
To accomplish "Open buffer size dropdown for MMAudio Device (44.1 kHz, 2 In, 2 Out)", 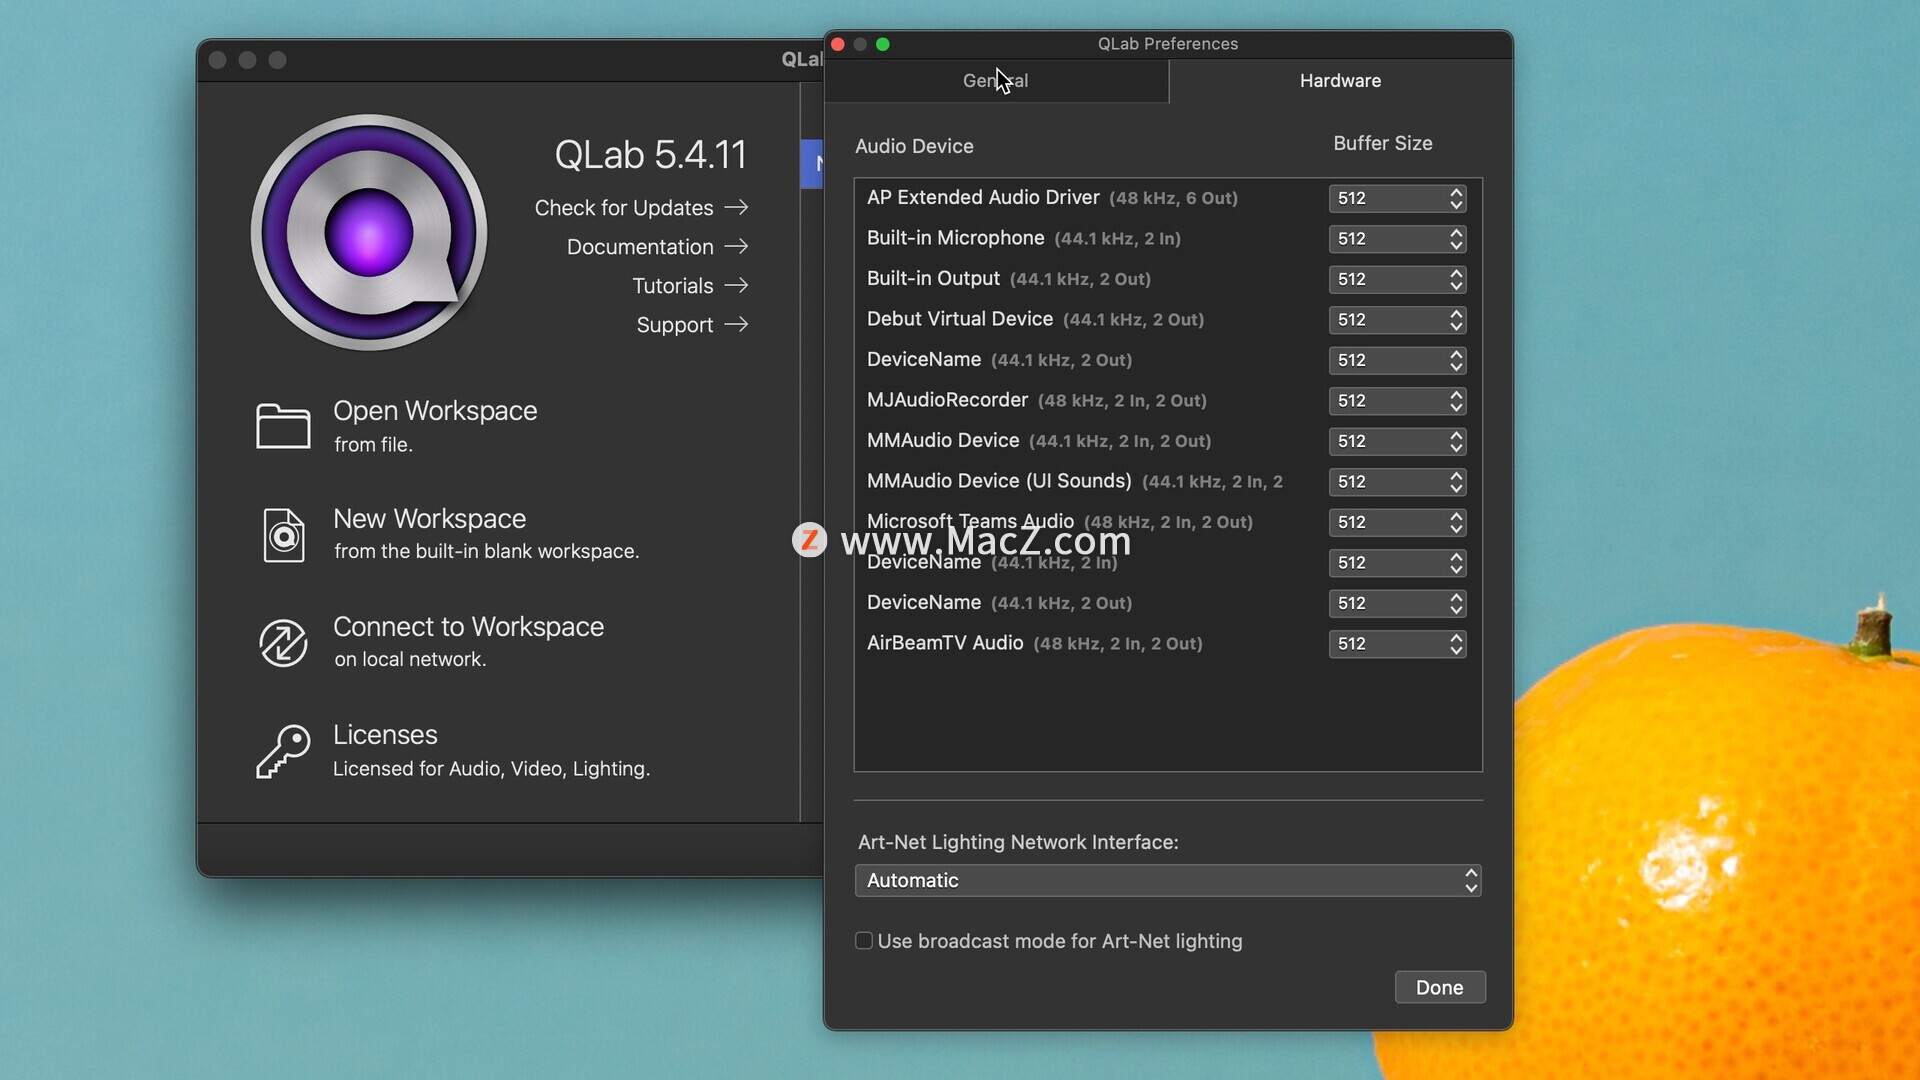I will click(1397, 441).
